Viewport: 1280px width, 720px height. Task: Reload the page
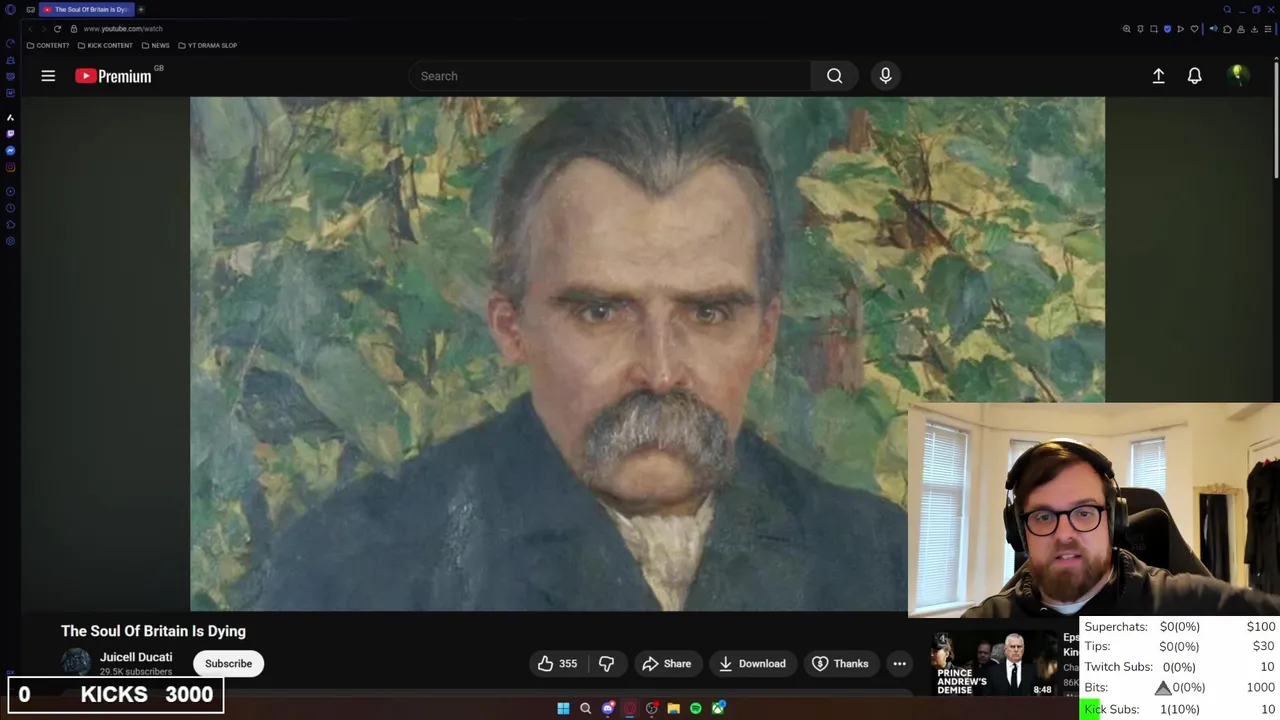57,29
